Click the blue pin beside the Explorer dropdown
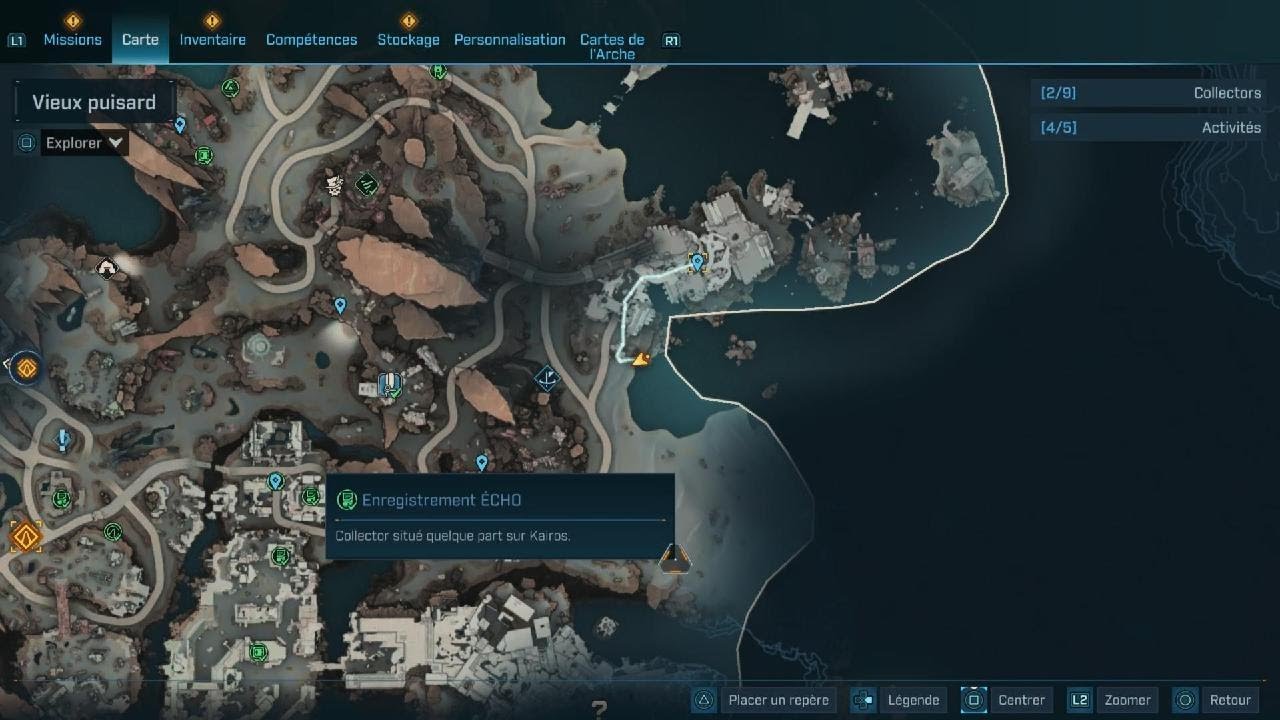 pos(180,125)
